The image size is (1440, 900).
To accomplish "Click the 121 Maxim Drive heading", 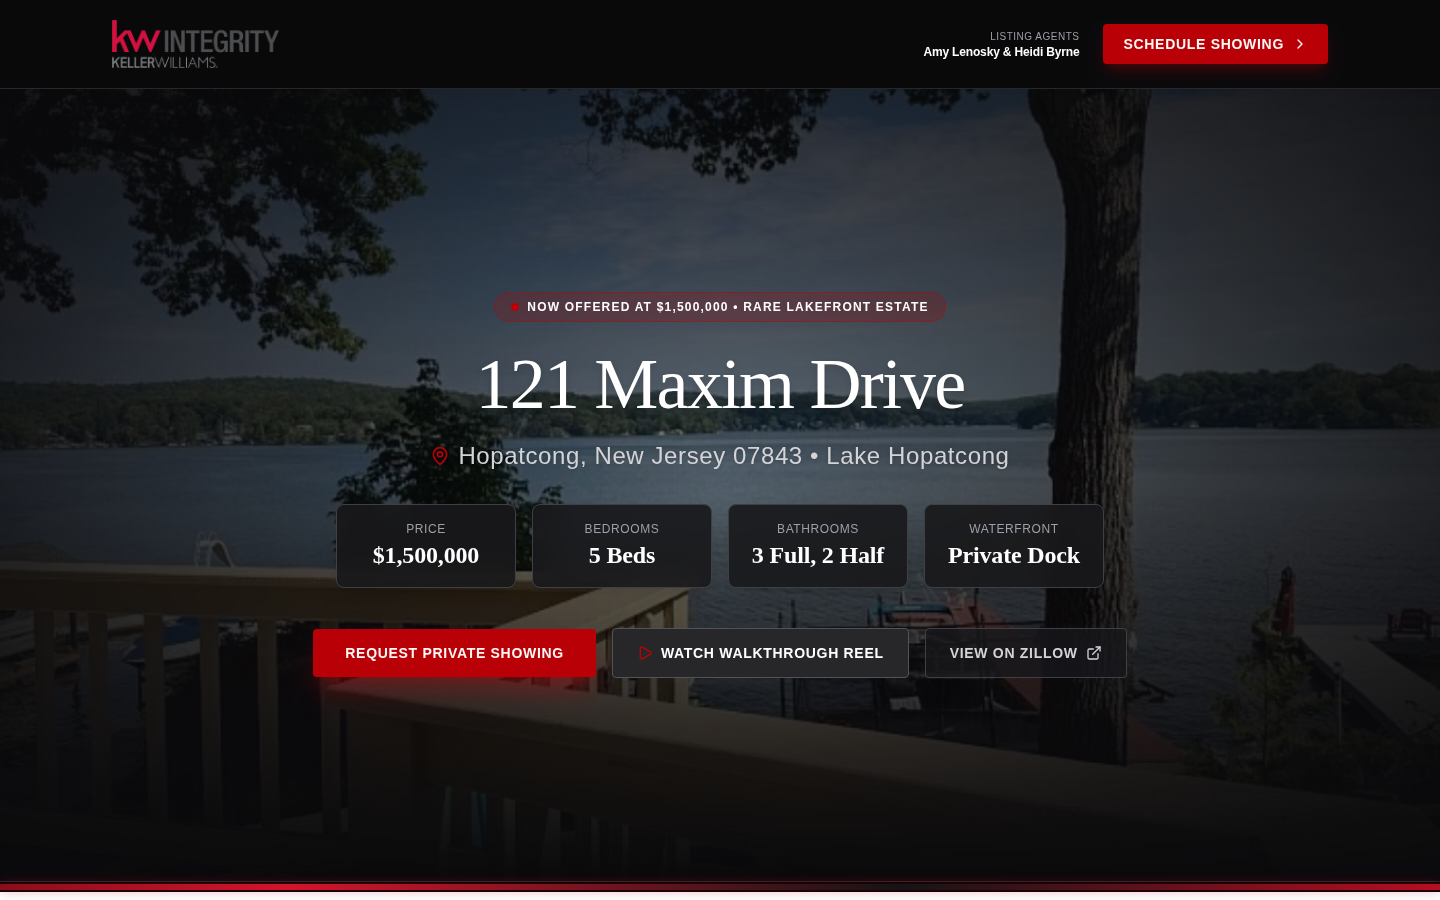I will coord(720,384).
